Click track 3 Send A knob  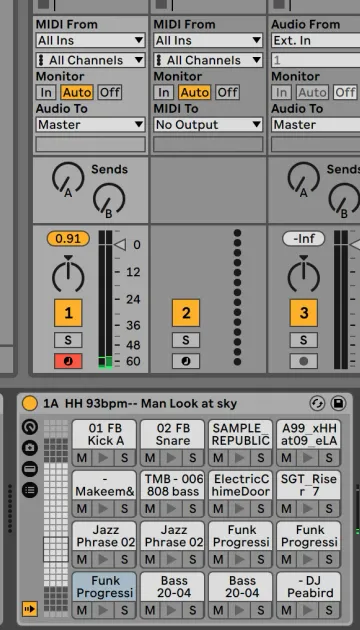click(x=303, y=178)
